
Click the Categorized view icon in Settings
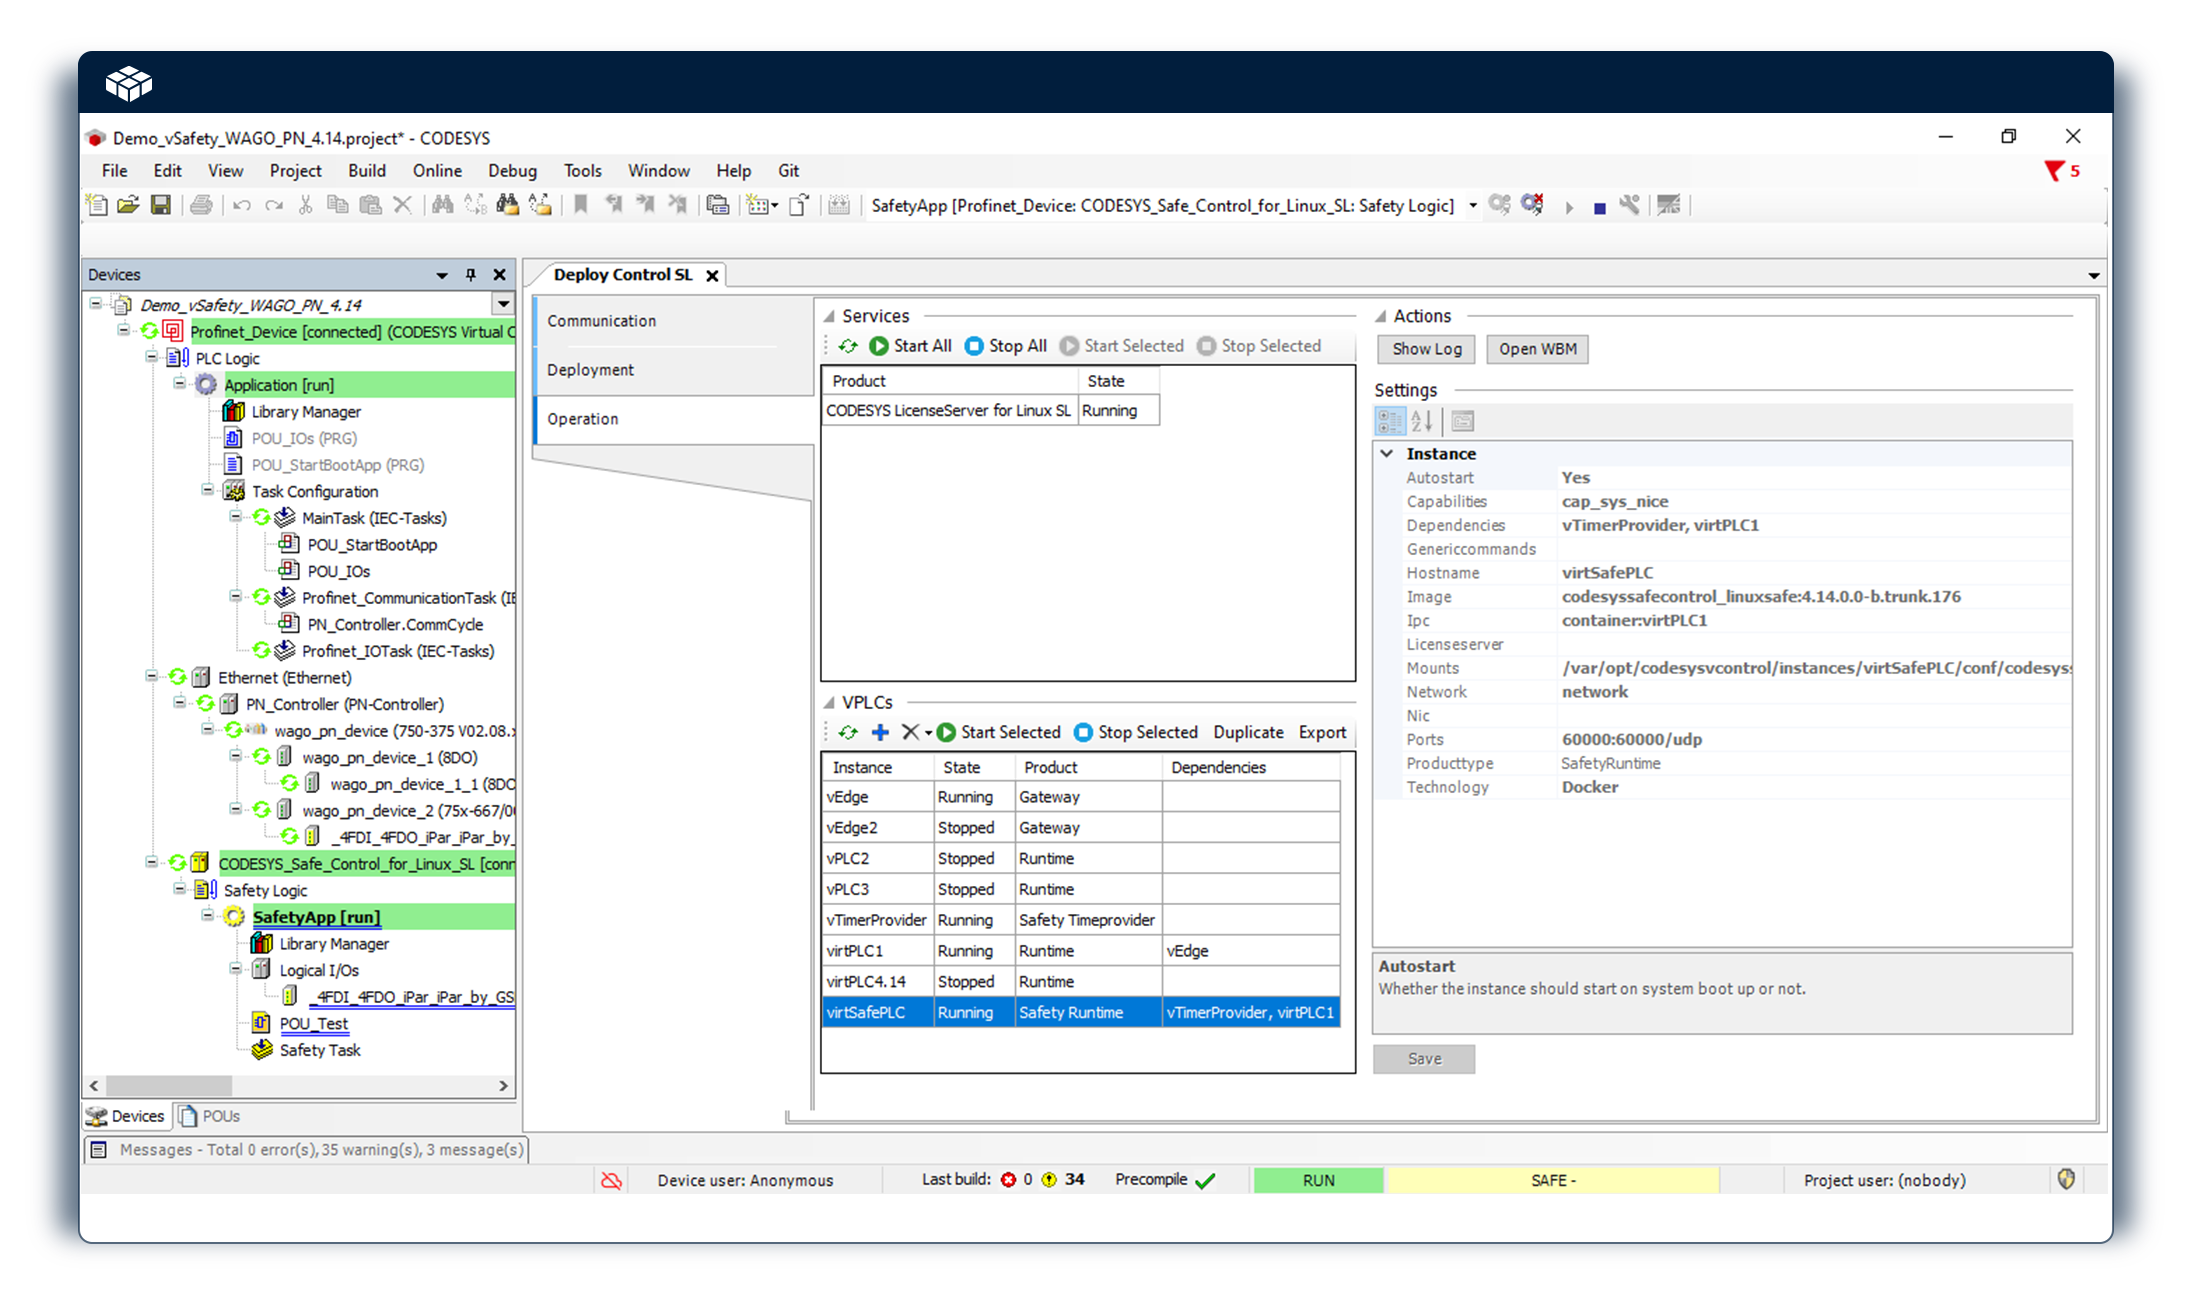pyautogui.click(x=1390, y=421)
